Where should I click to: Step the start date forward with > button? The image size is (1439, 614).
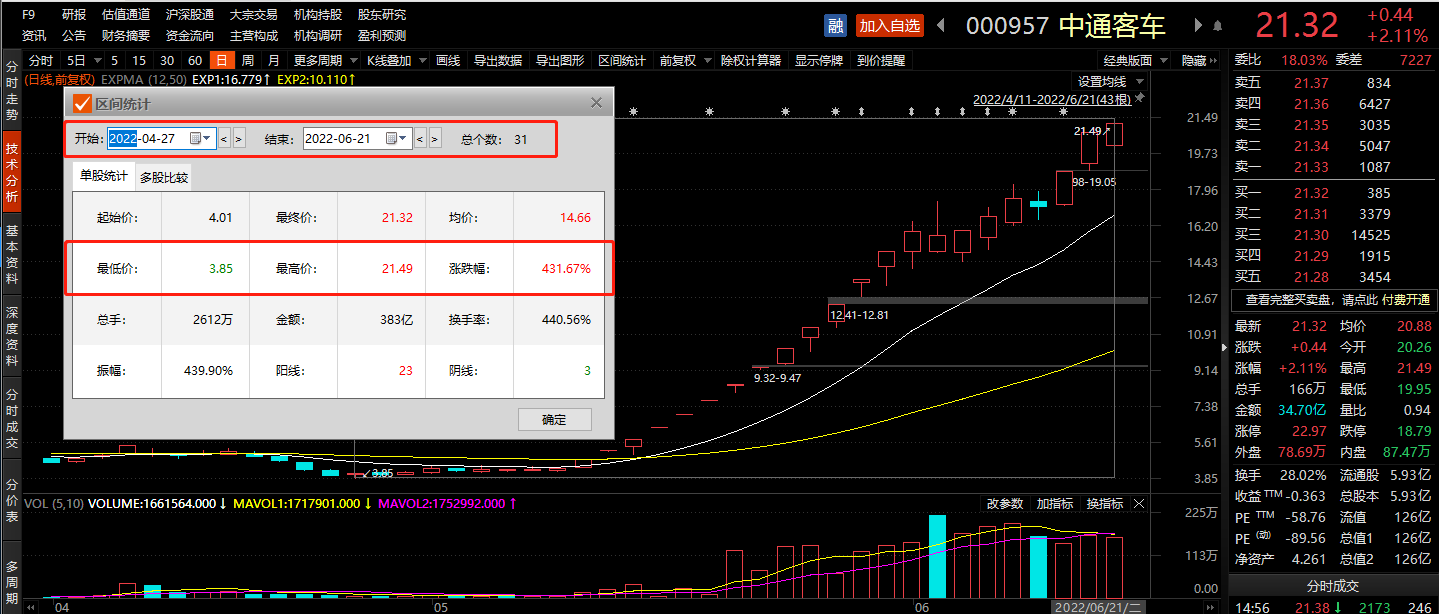point(238,139)
